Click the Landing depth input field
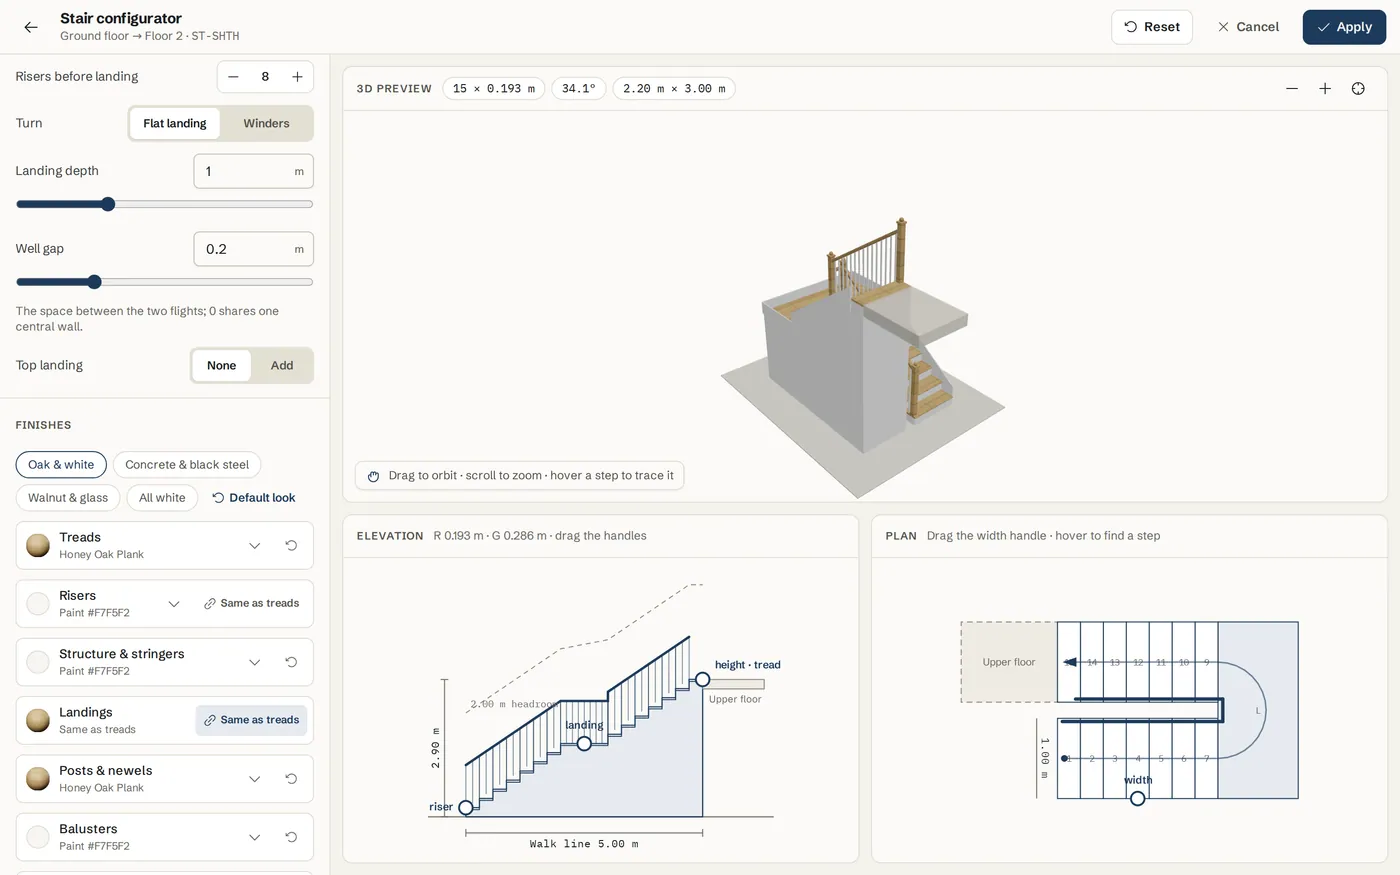This screenshot has height=875, width=1400. 253,171
